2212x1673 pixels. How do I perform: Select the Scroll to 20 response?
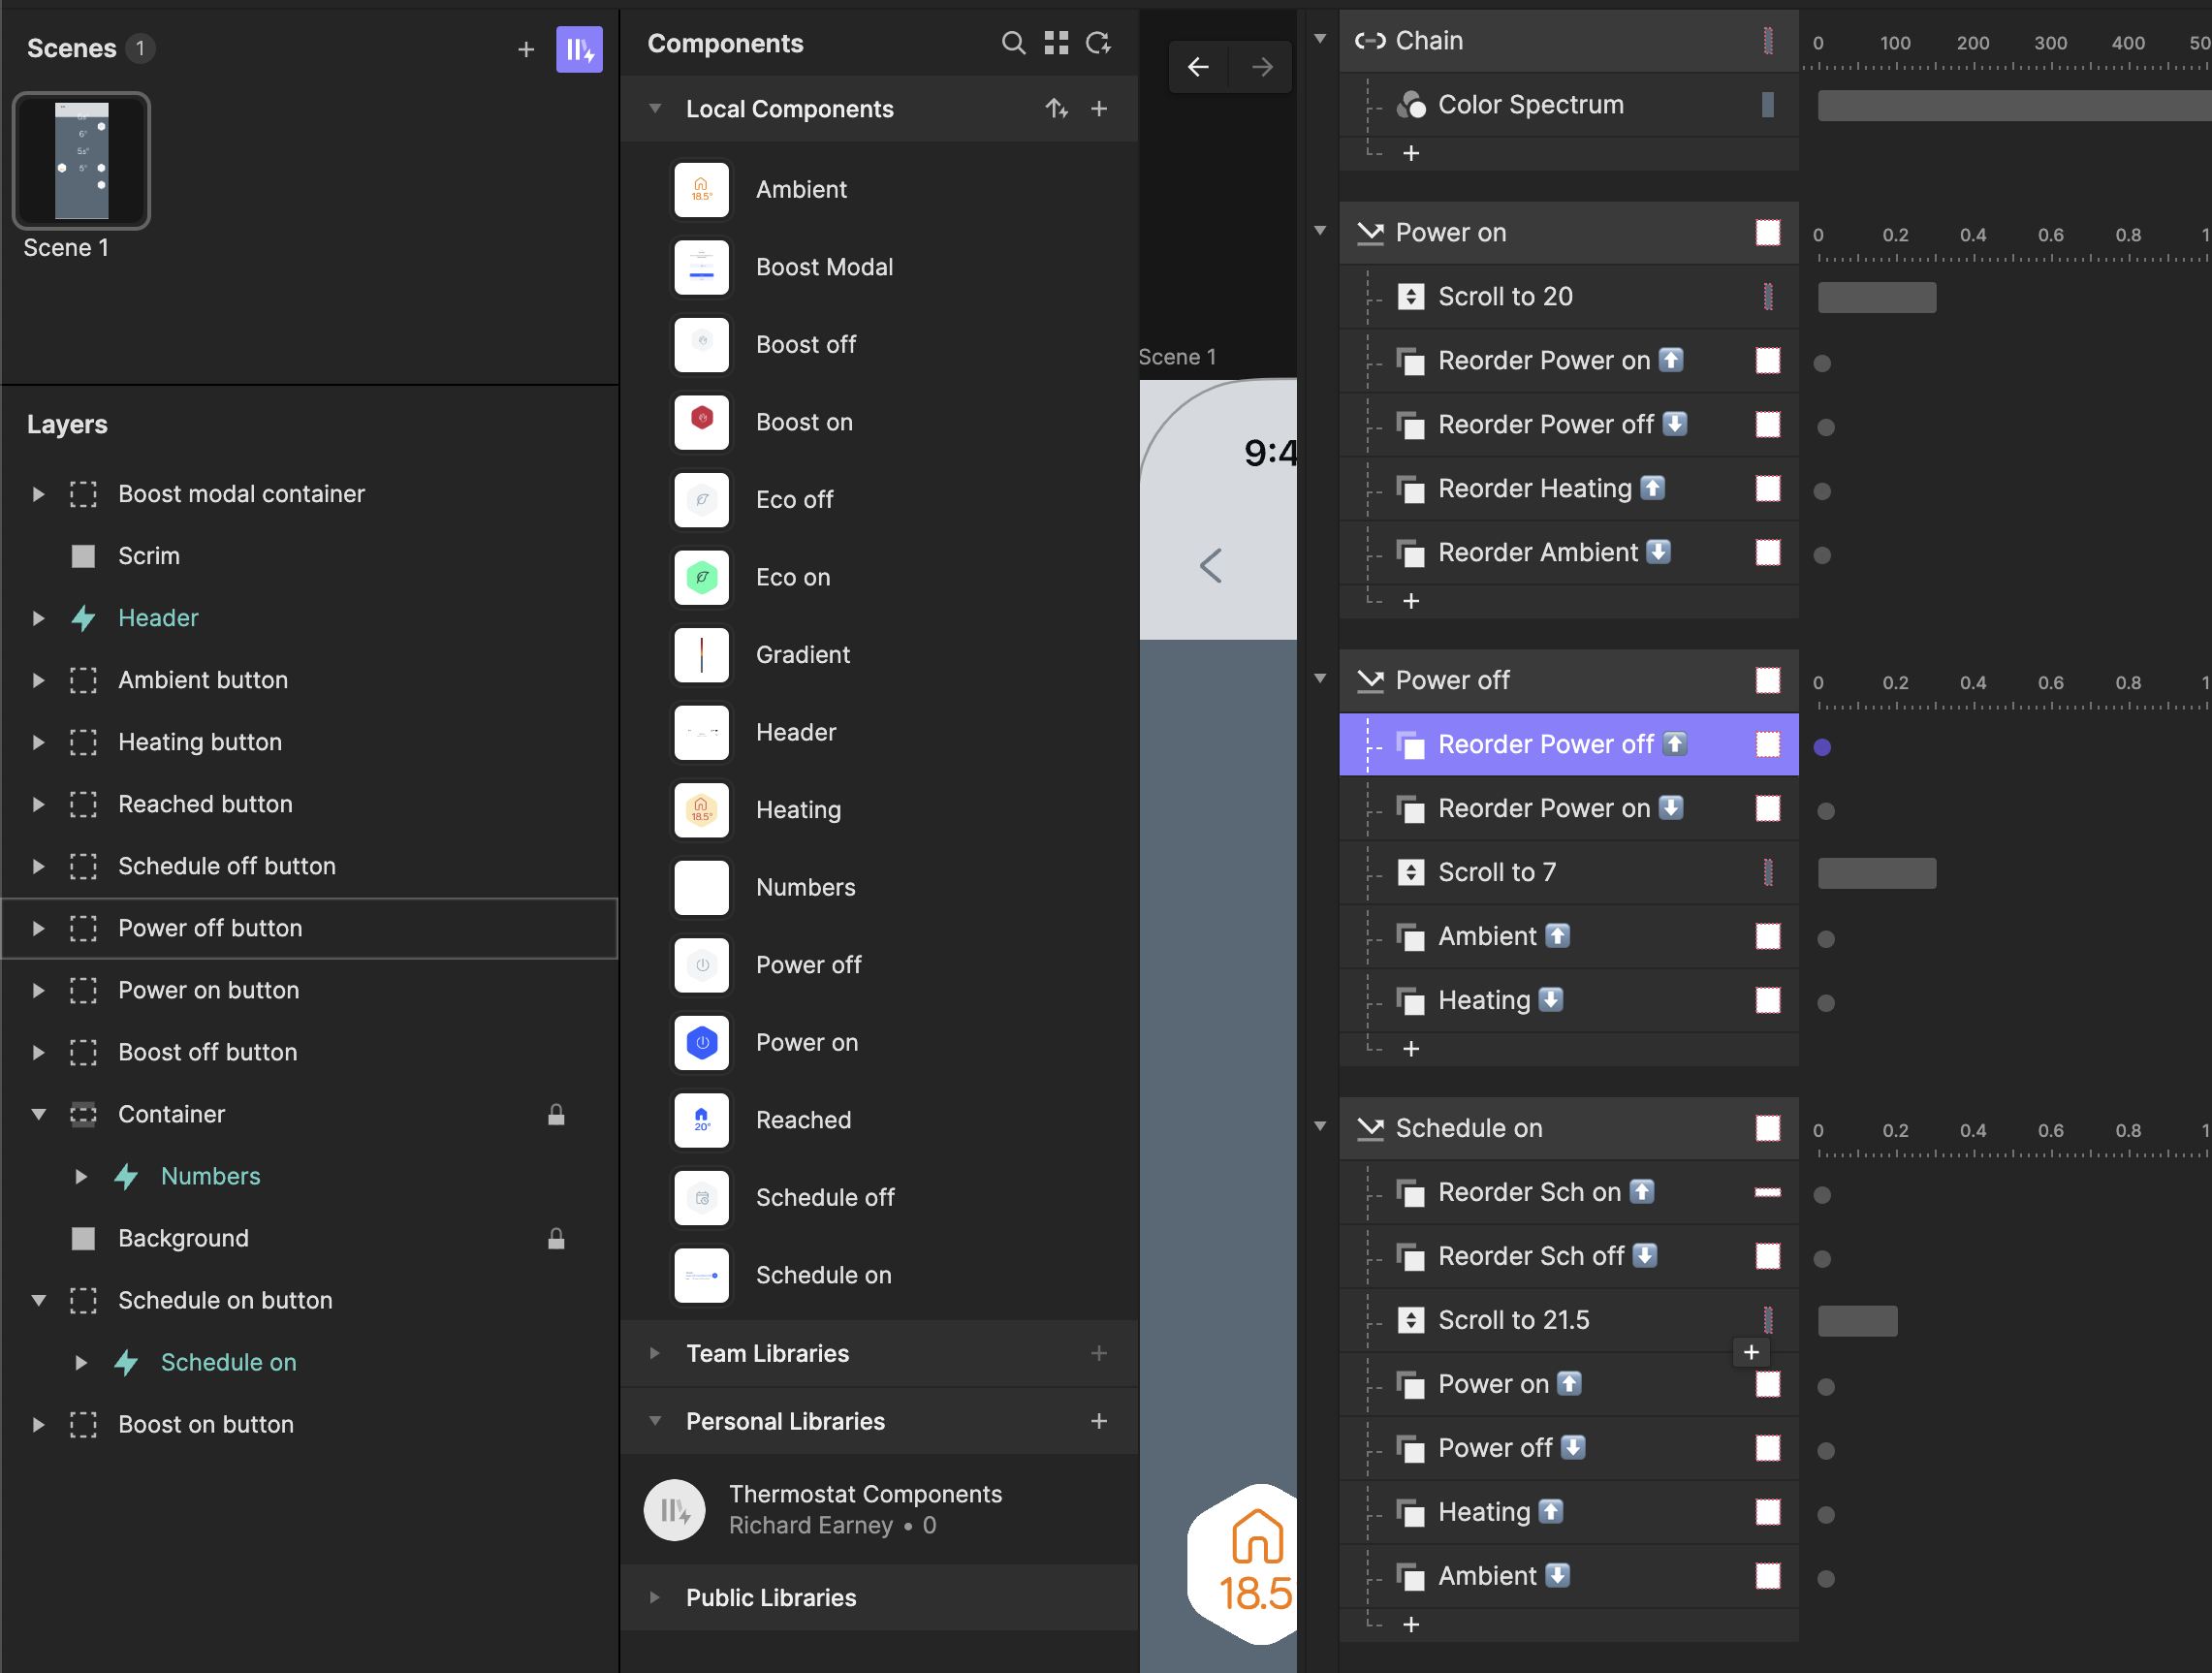tap(1568, 296)
